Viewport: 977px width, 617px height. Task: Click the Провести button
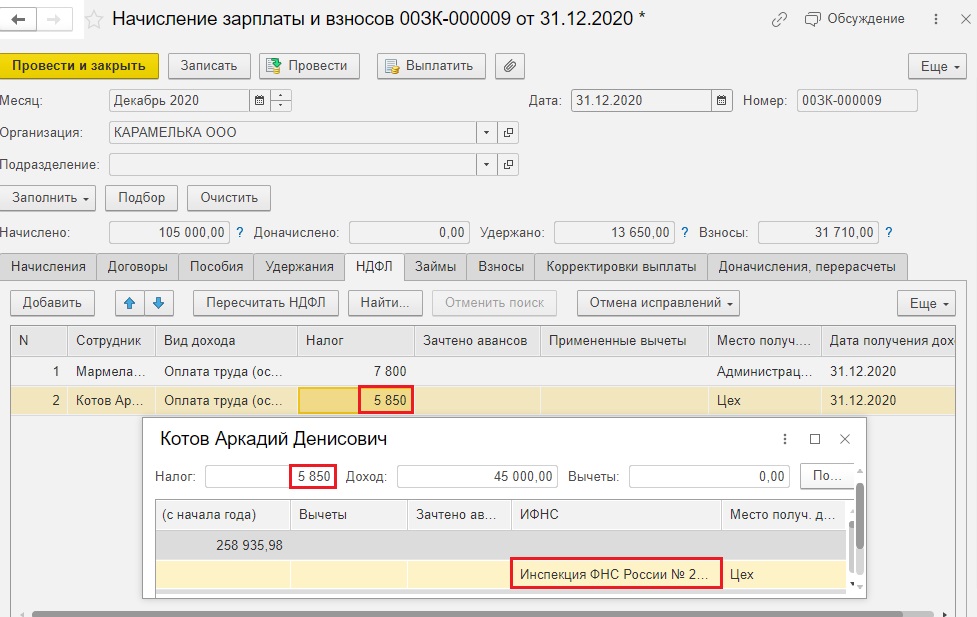pos(309,66)
